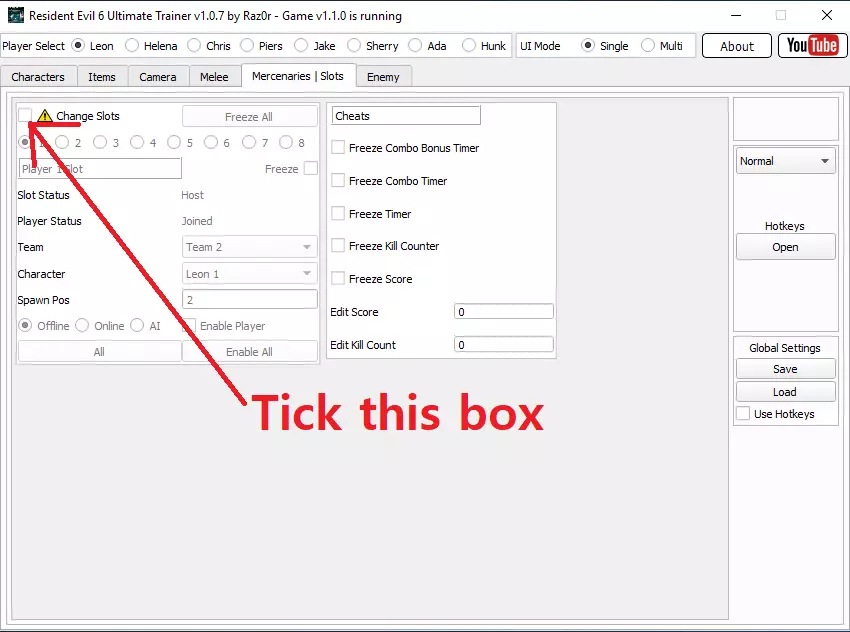This screenshot has width=850, height=632.
Task: Switch UI Mode to Multi
Action: [648, 46]
